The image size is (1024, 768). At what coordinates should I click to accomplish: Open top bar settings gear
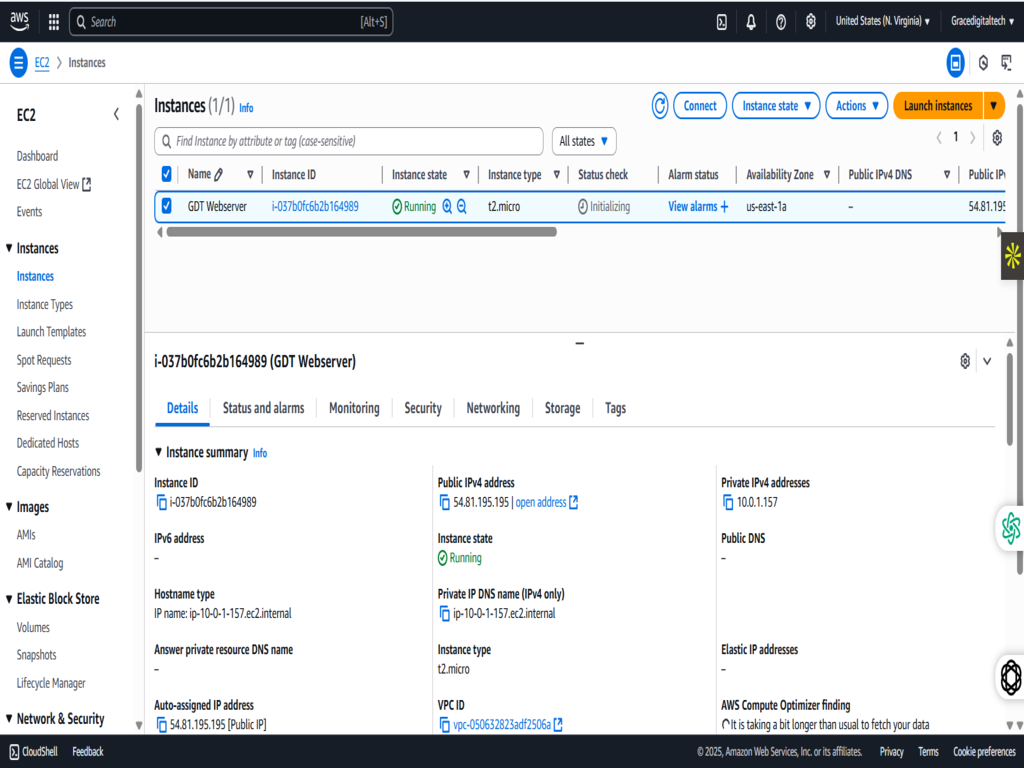[810, 22]
